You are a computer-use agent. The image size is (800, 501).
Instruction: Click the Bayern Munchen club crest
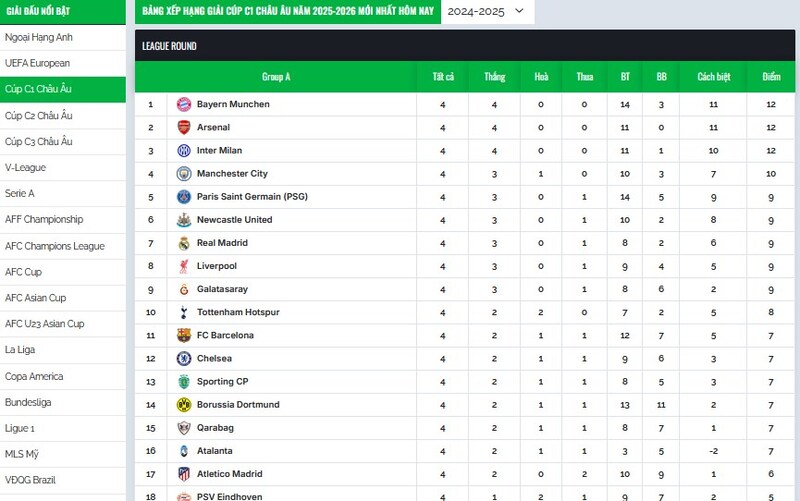[x=184, y=104]
